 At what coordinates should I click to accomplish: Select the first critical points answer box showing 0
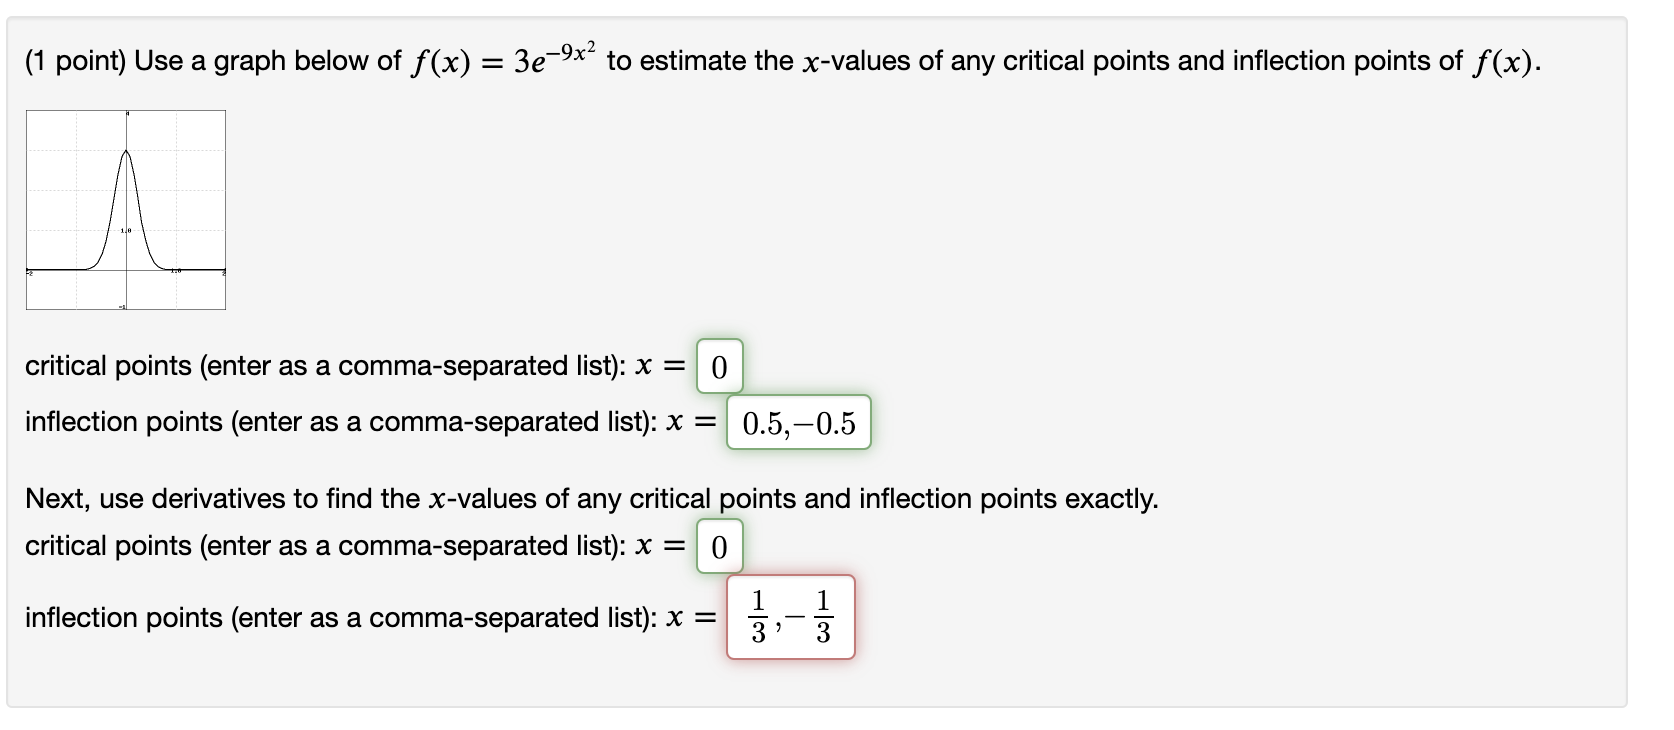719,367
